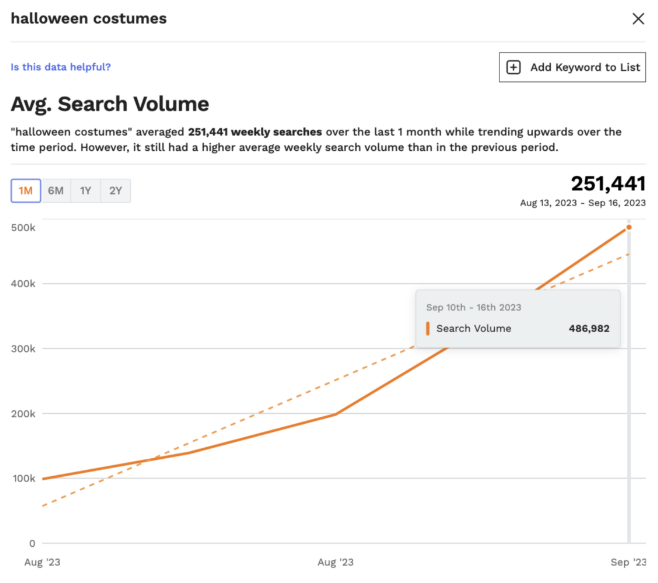Click the highlighted endpoint dot on the chart
The height and width of the screenshot is (583, 658).
[x=628, y=227]
